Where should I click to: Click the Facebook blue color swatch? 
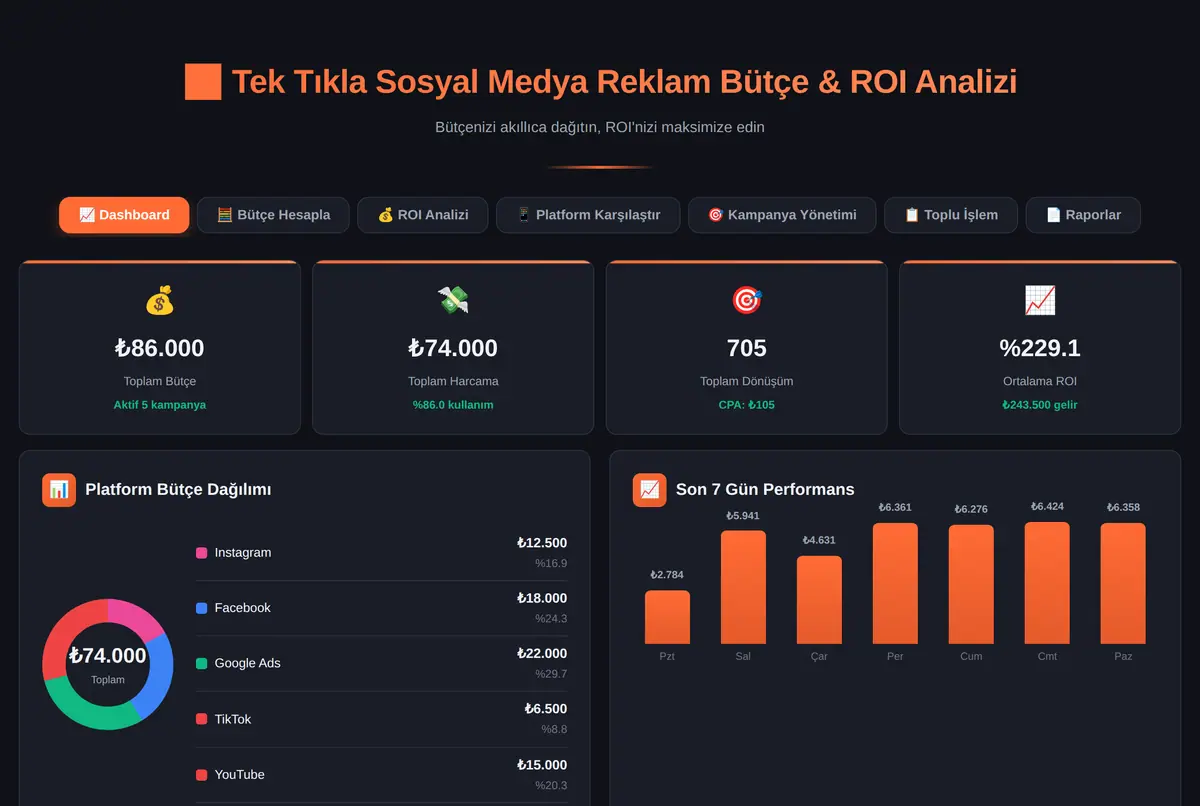pyautogui.click(x=202, y=608)
